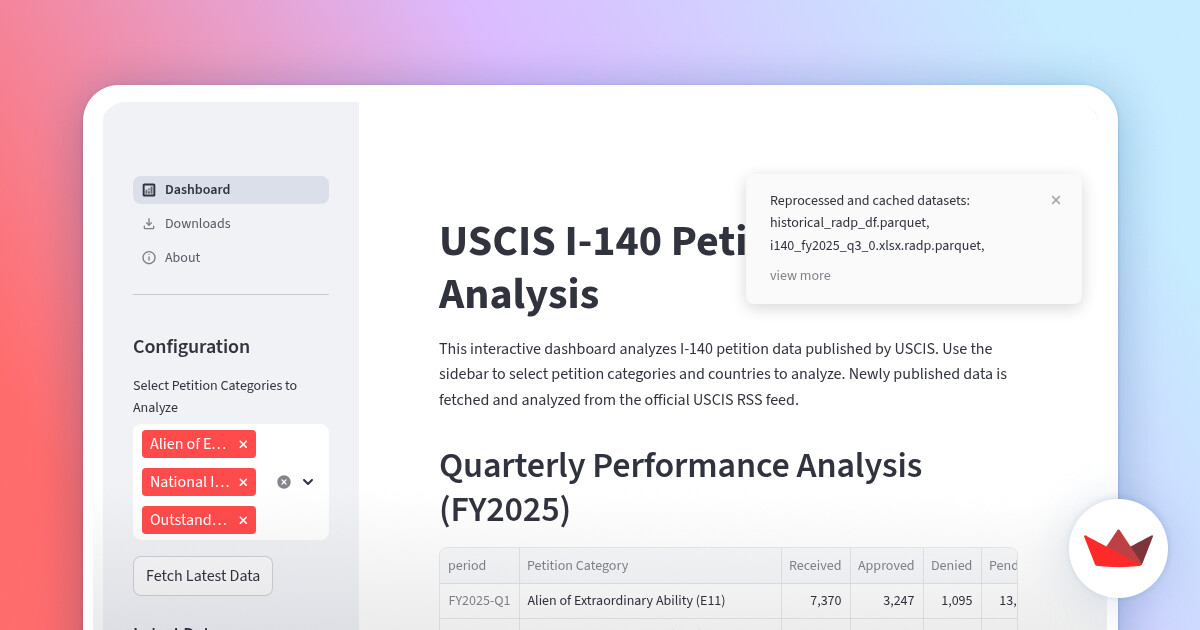Open the About page
1200x630 pixels.
point(182,258)
